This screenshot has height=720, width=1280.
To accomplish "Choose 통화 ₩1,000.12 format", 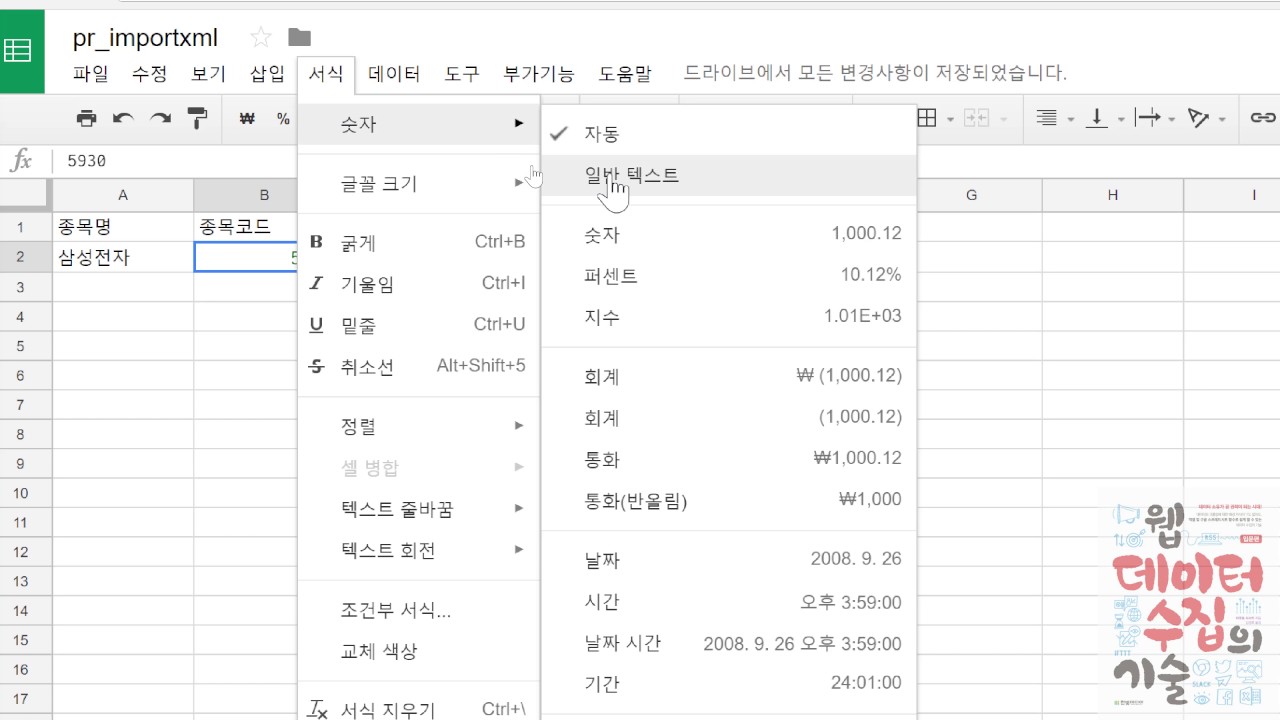I will [x=729, y=459].
